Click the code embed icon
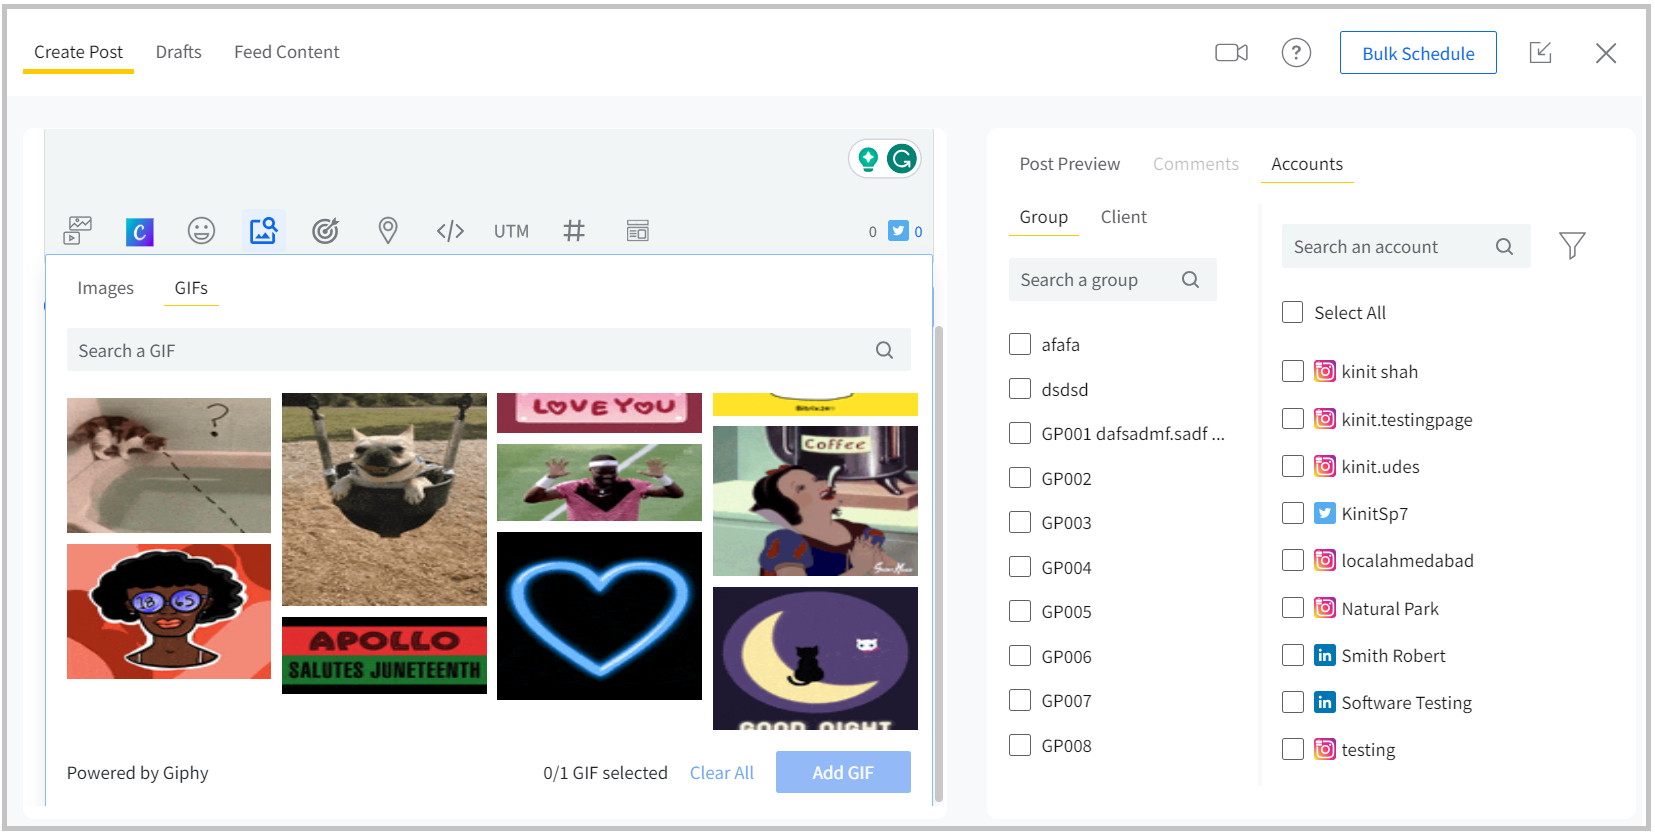Screen dimensions: 1655x833 pyautogui.click(x=450, y=231)
